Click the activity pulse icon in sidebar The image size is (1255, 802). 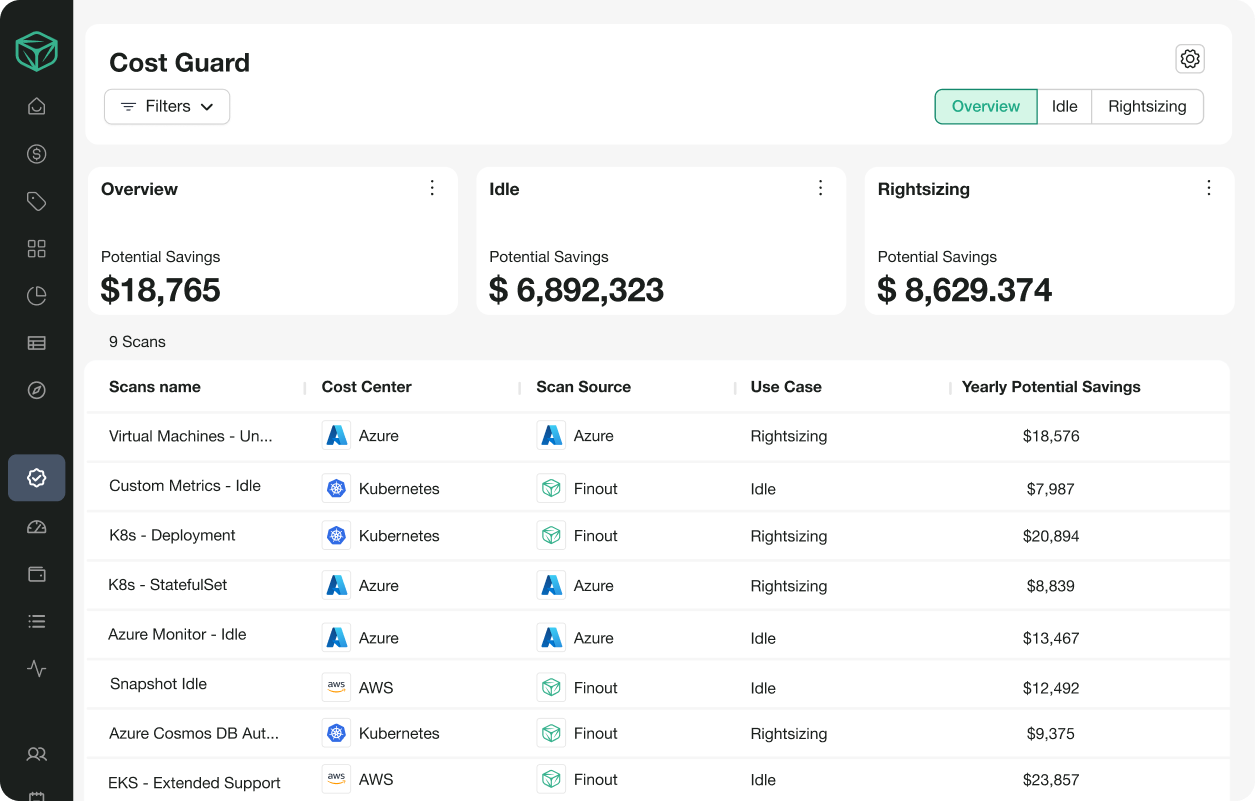(x=37, y=669)
